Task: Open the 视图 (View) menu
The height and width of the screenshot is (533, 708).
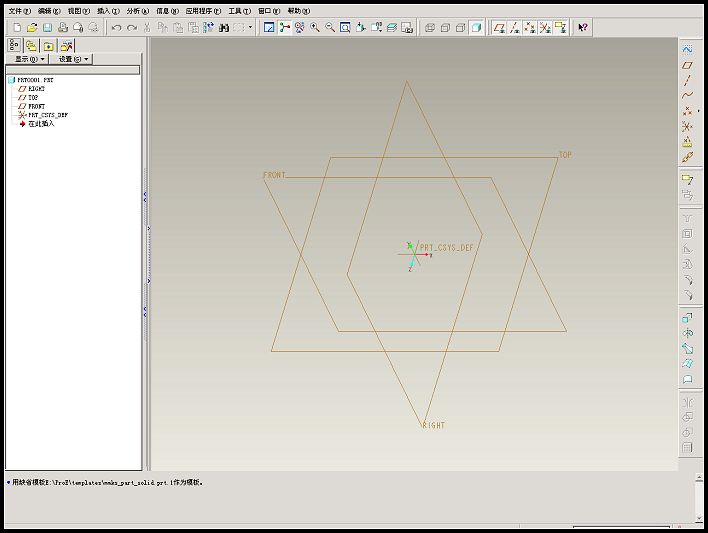Action: pyautogui.click(x=79, y=11)
